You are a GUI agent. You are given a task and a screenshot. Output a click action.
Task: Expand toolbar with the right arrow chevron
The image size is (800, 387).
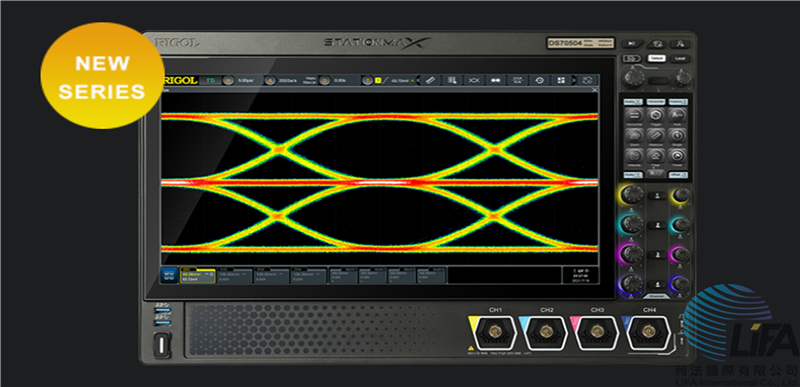pyautogui.click(x=574, y=80)
